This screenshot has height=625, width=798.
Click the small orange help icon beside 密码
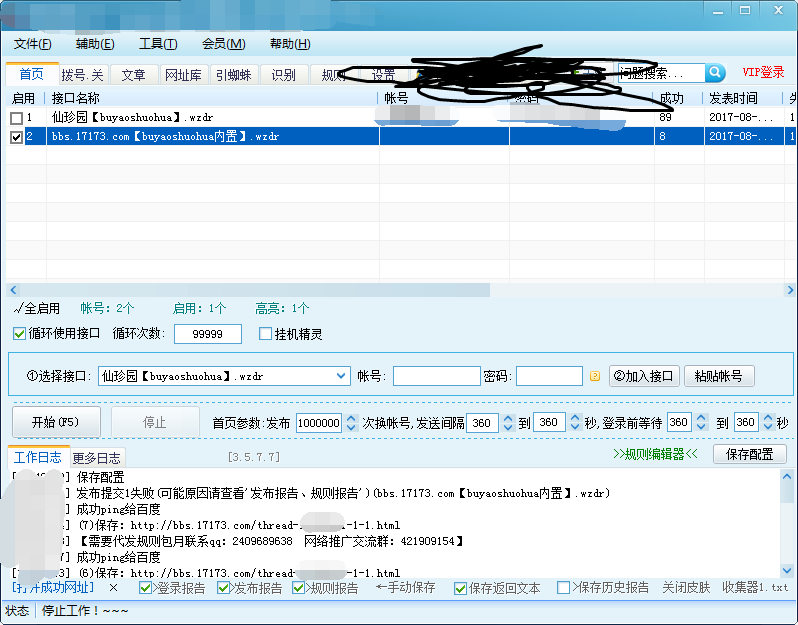tap(594, 376)
